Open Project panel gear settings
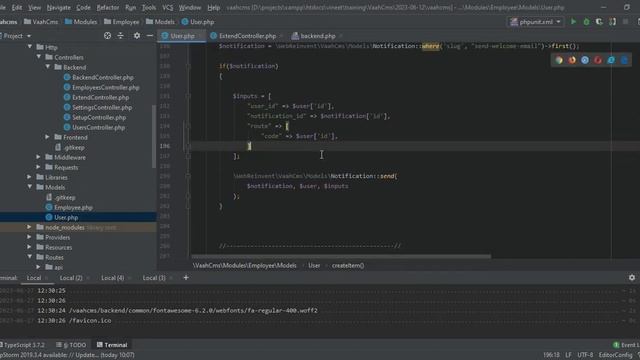The image size is (640, 360). 137,36
